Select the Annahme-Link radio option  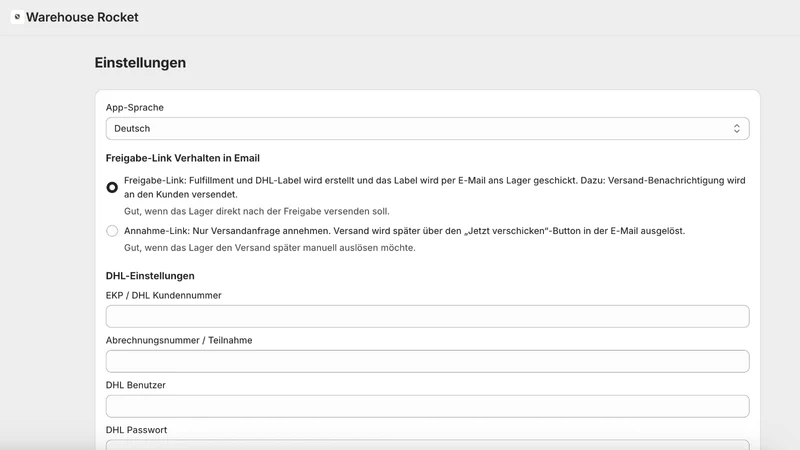tap(112, 231)
